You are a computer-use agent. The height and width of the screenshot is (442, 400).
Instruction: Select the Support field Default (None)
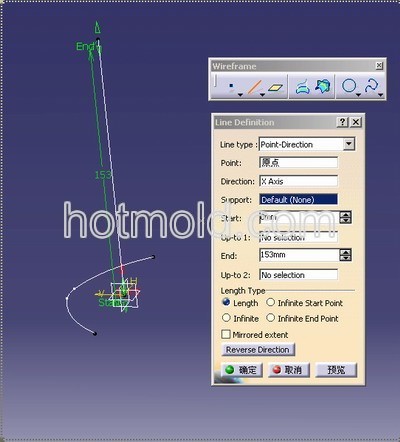[x=298, y=200]
